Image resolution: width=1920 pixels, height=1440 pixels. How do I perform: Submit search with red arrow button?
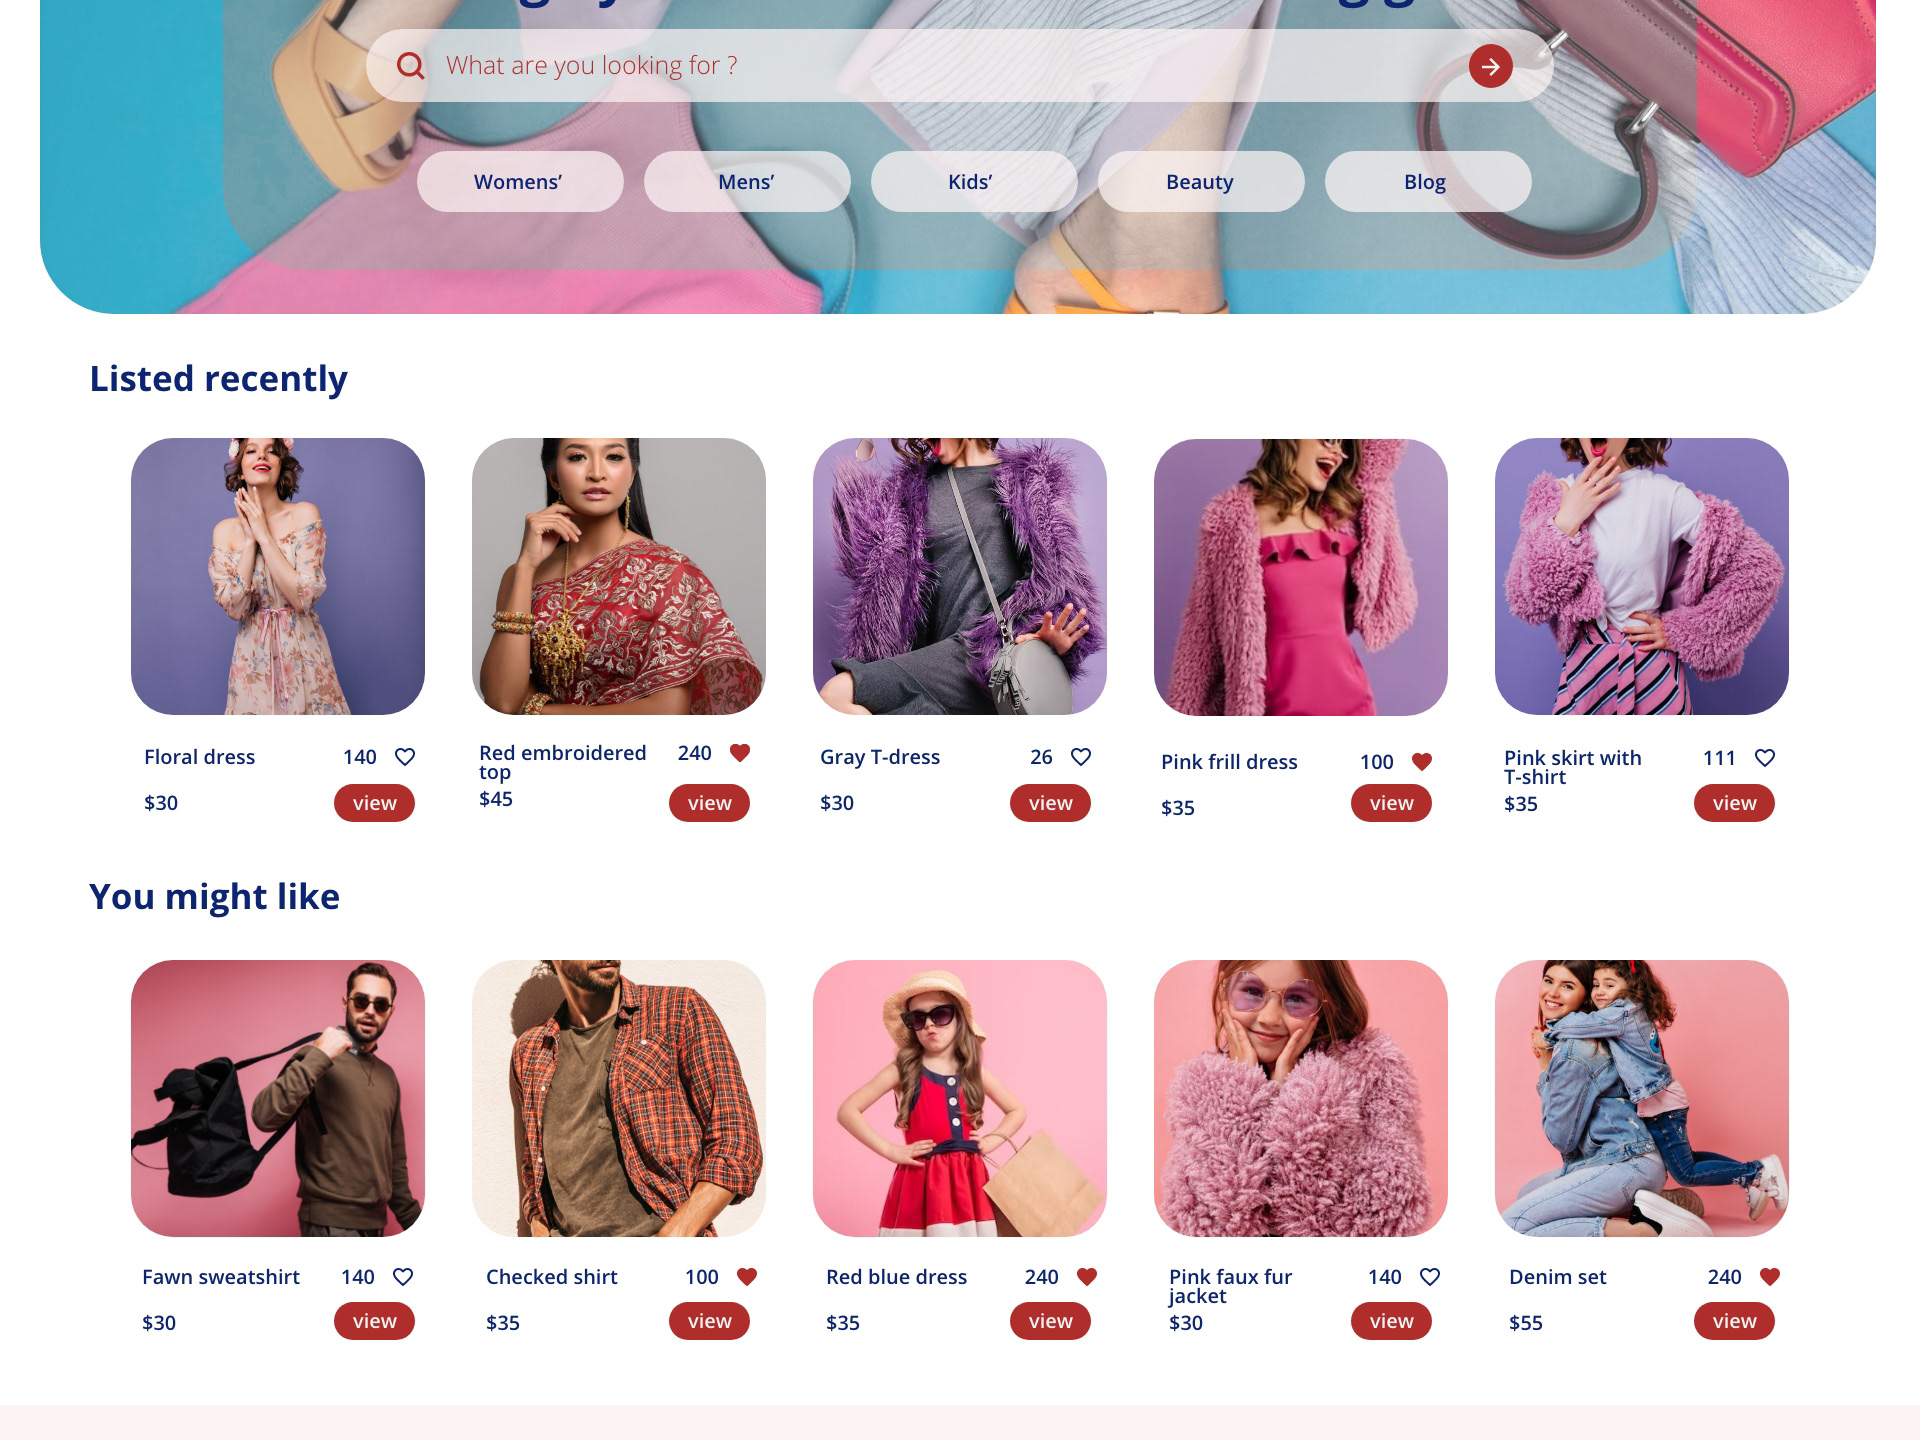pos(1490,66)
